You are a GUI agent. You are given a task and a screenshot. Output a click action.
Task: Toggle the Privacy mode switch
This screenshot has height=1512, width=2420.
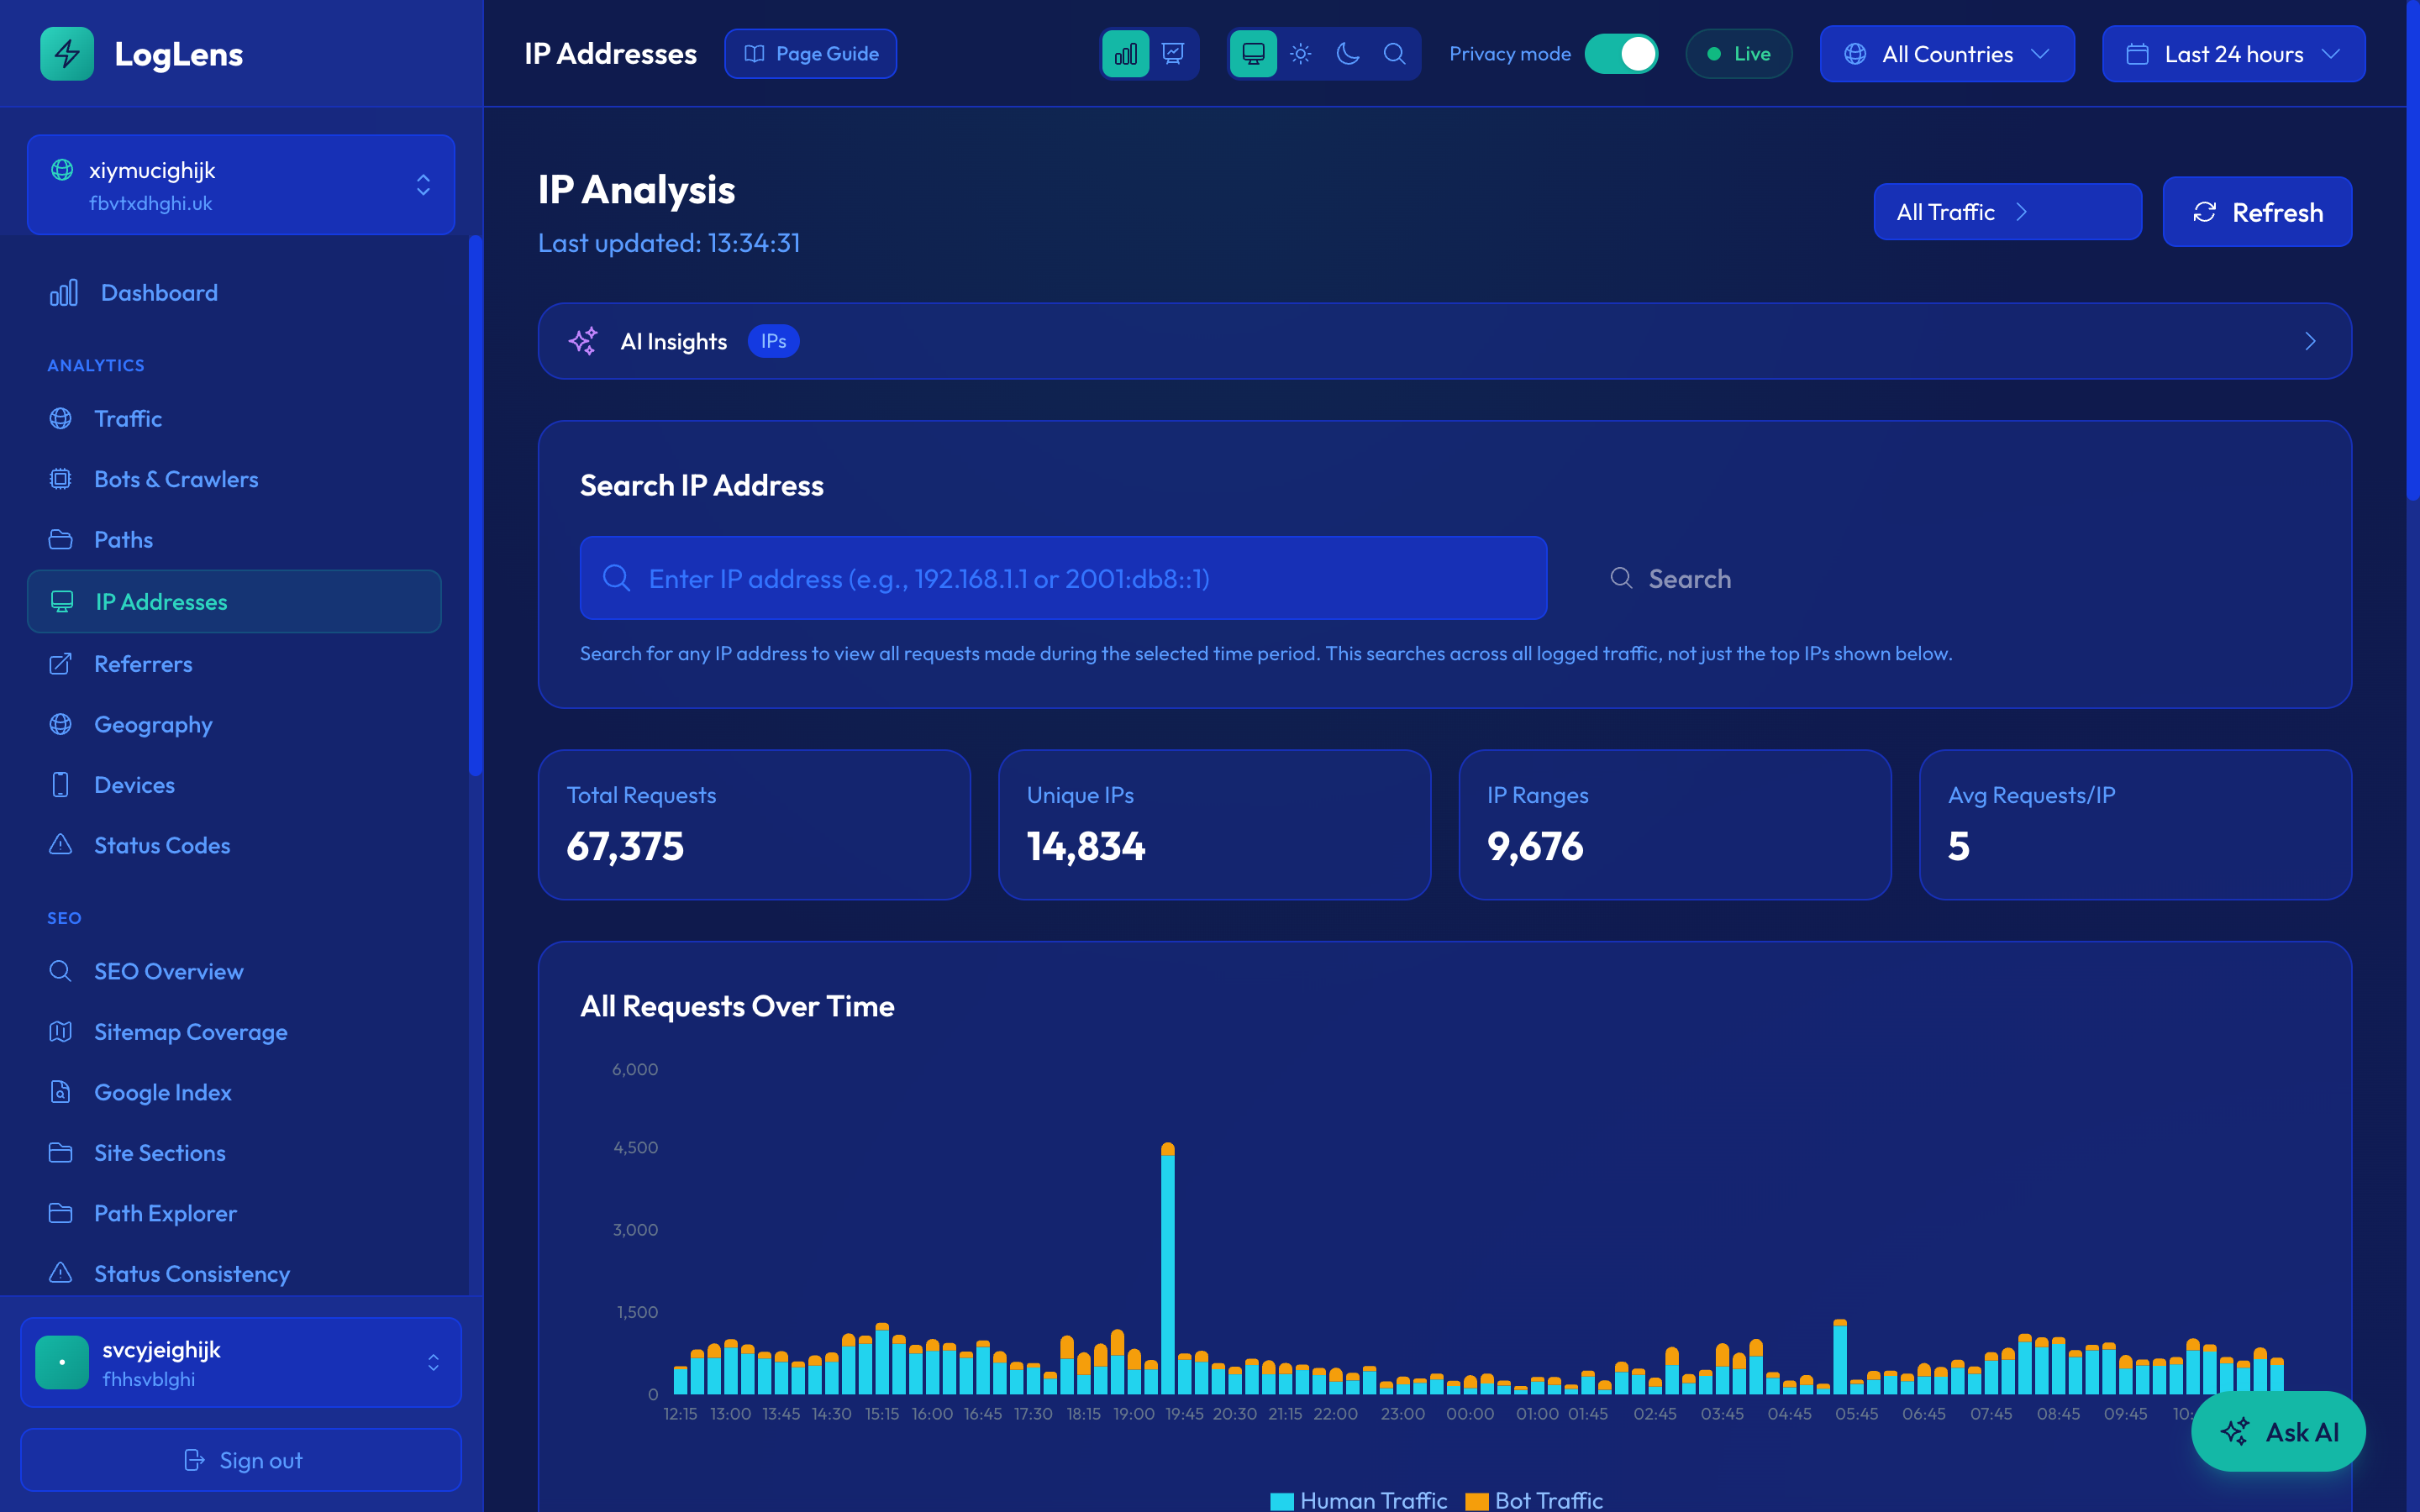(x=1621, y=54)
